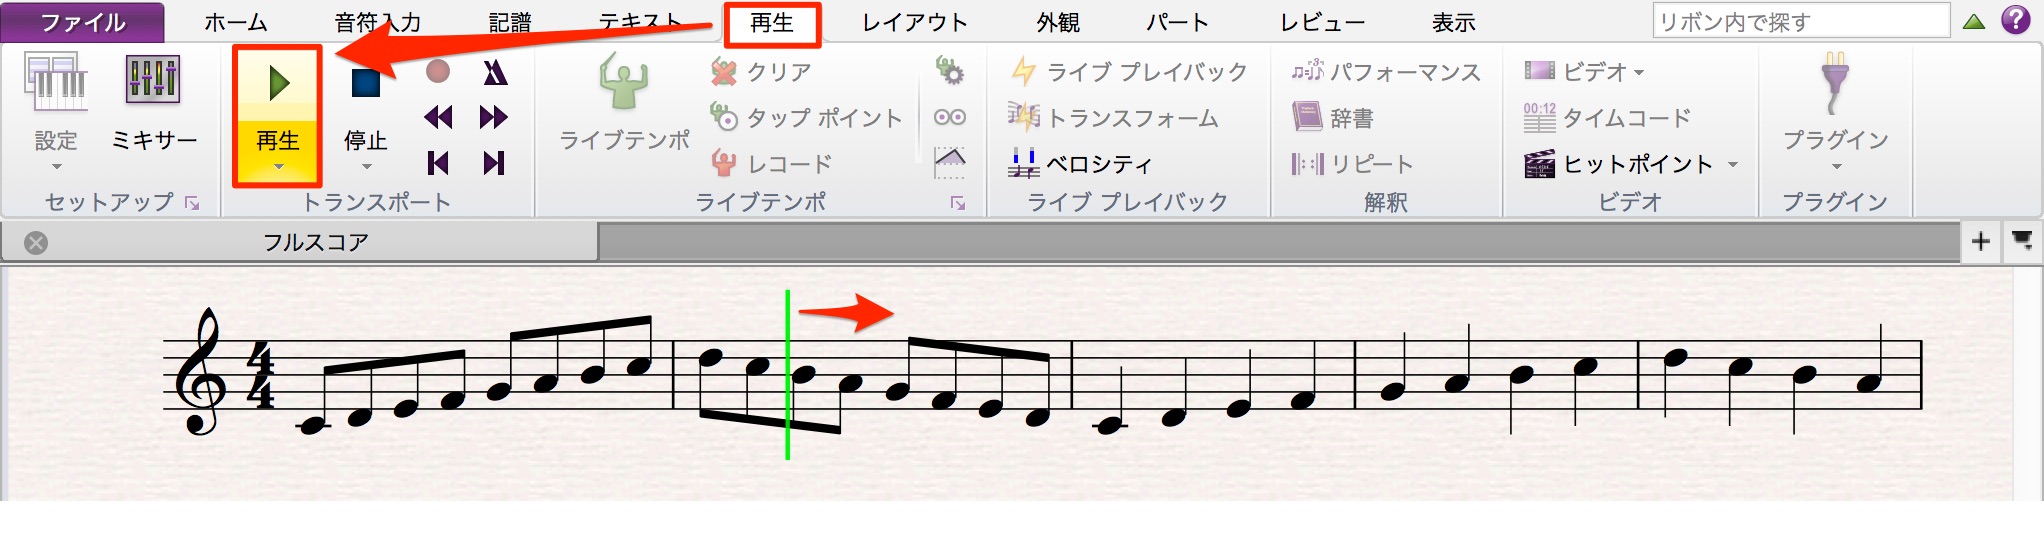Open the 設定 playback devices setup

pos(56,100)
